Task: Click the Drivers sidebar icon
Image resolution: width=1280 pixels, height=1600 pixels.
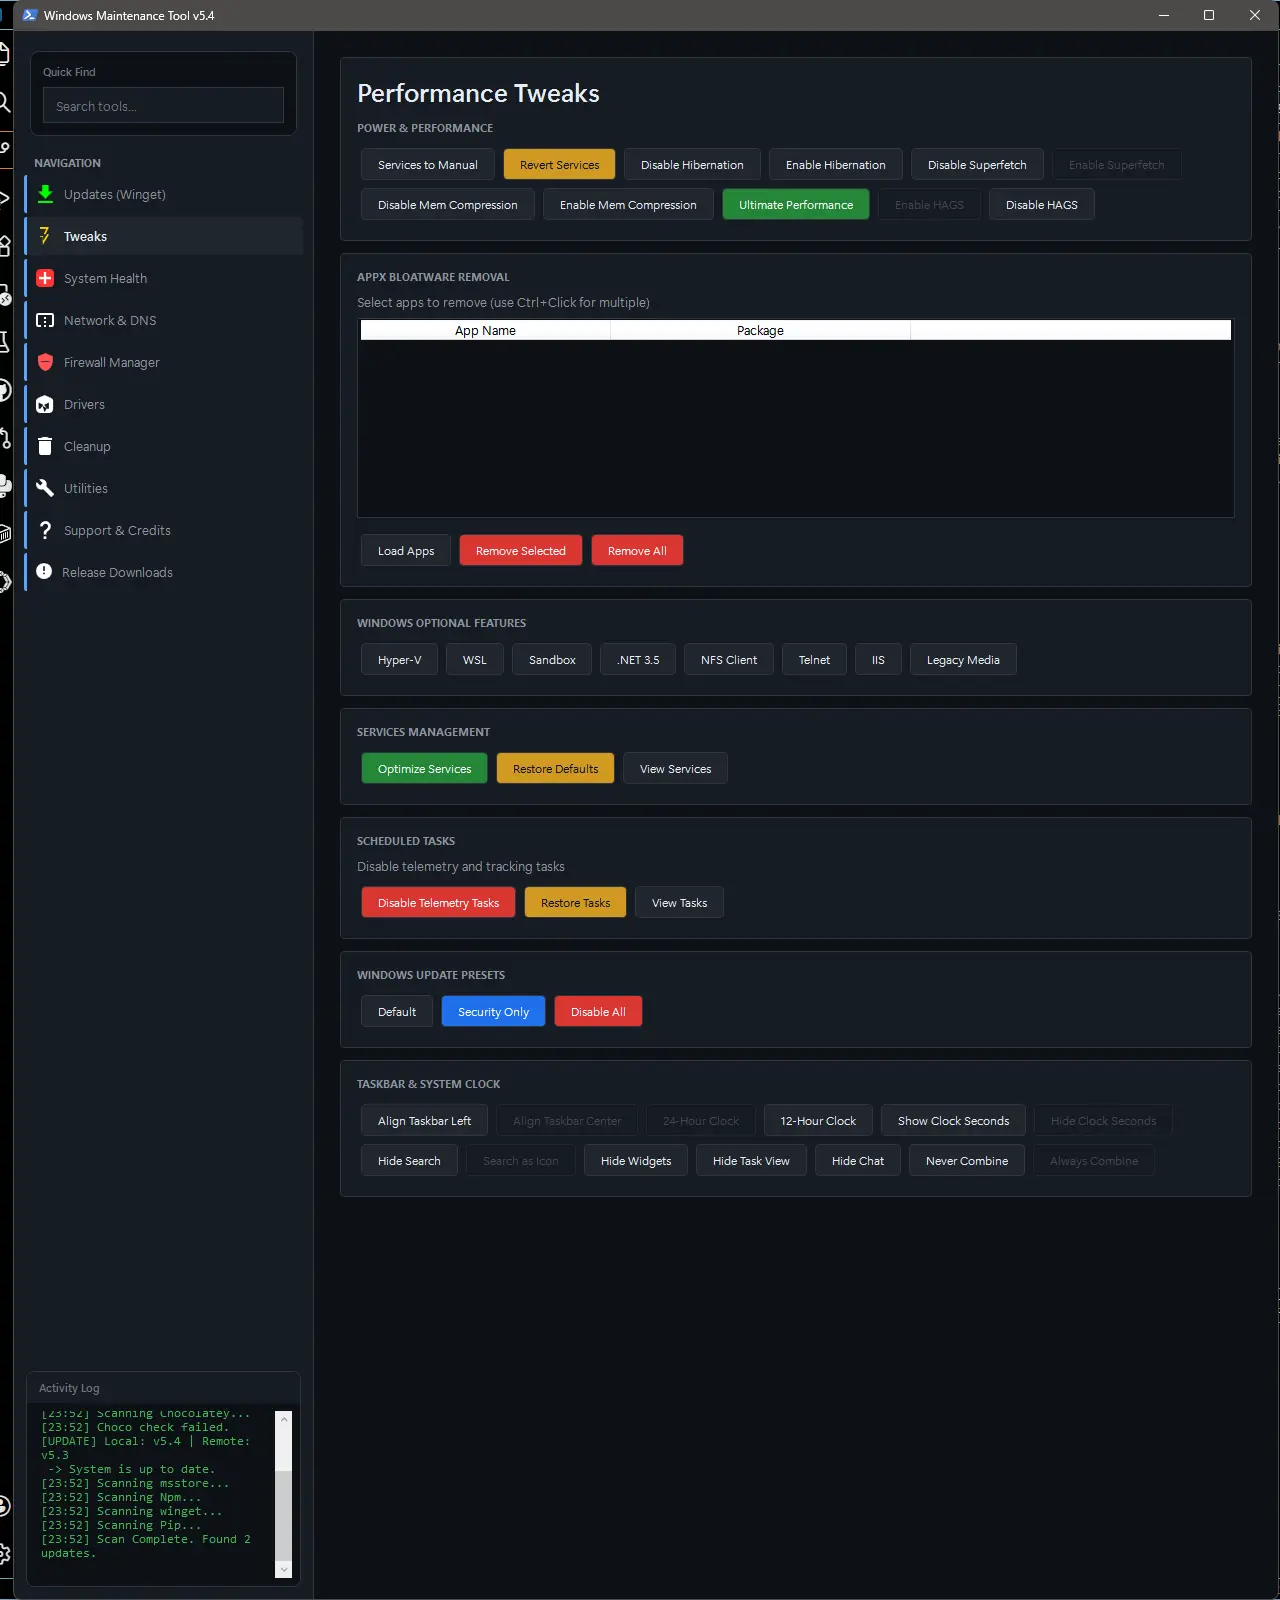Action: coord(45,404)
